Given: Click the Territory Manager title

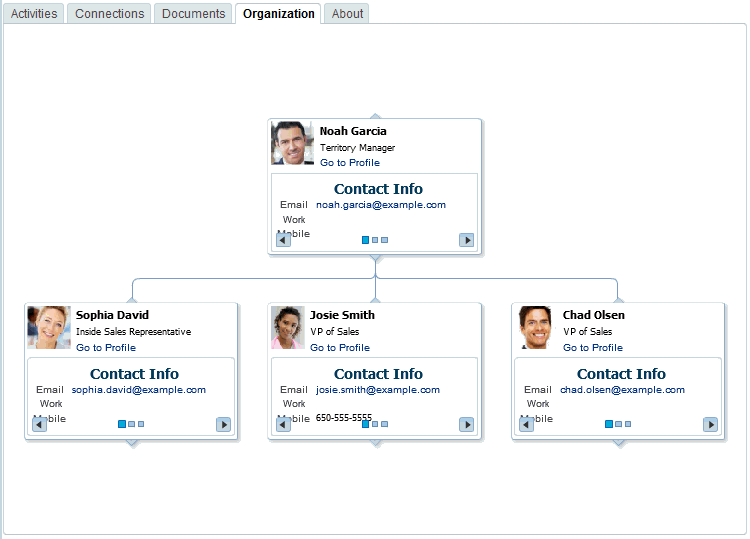Looking at the screenshot, I should point(357,148).
